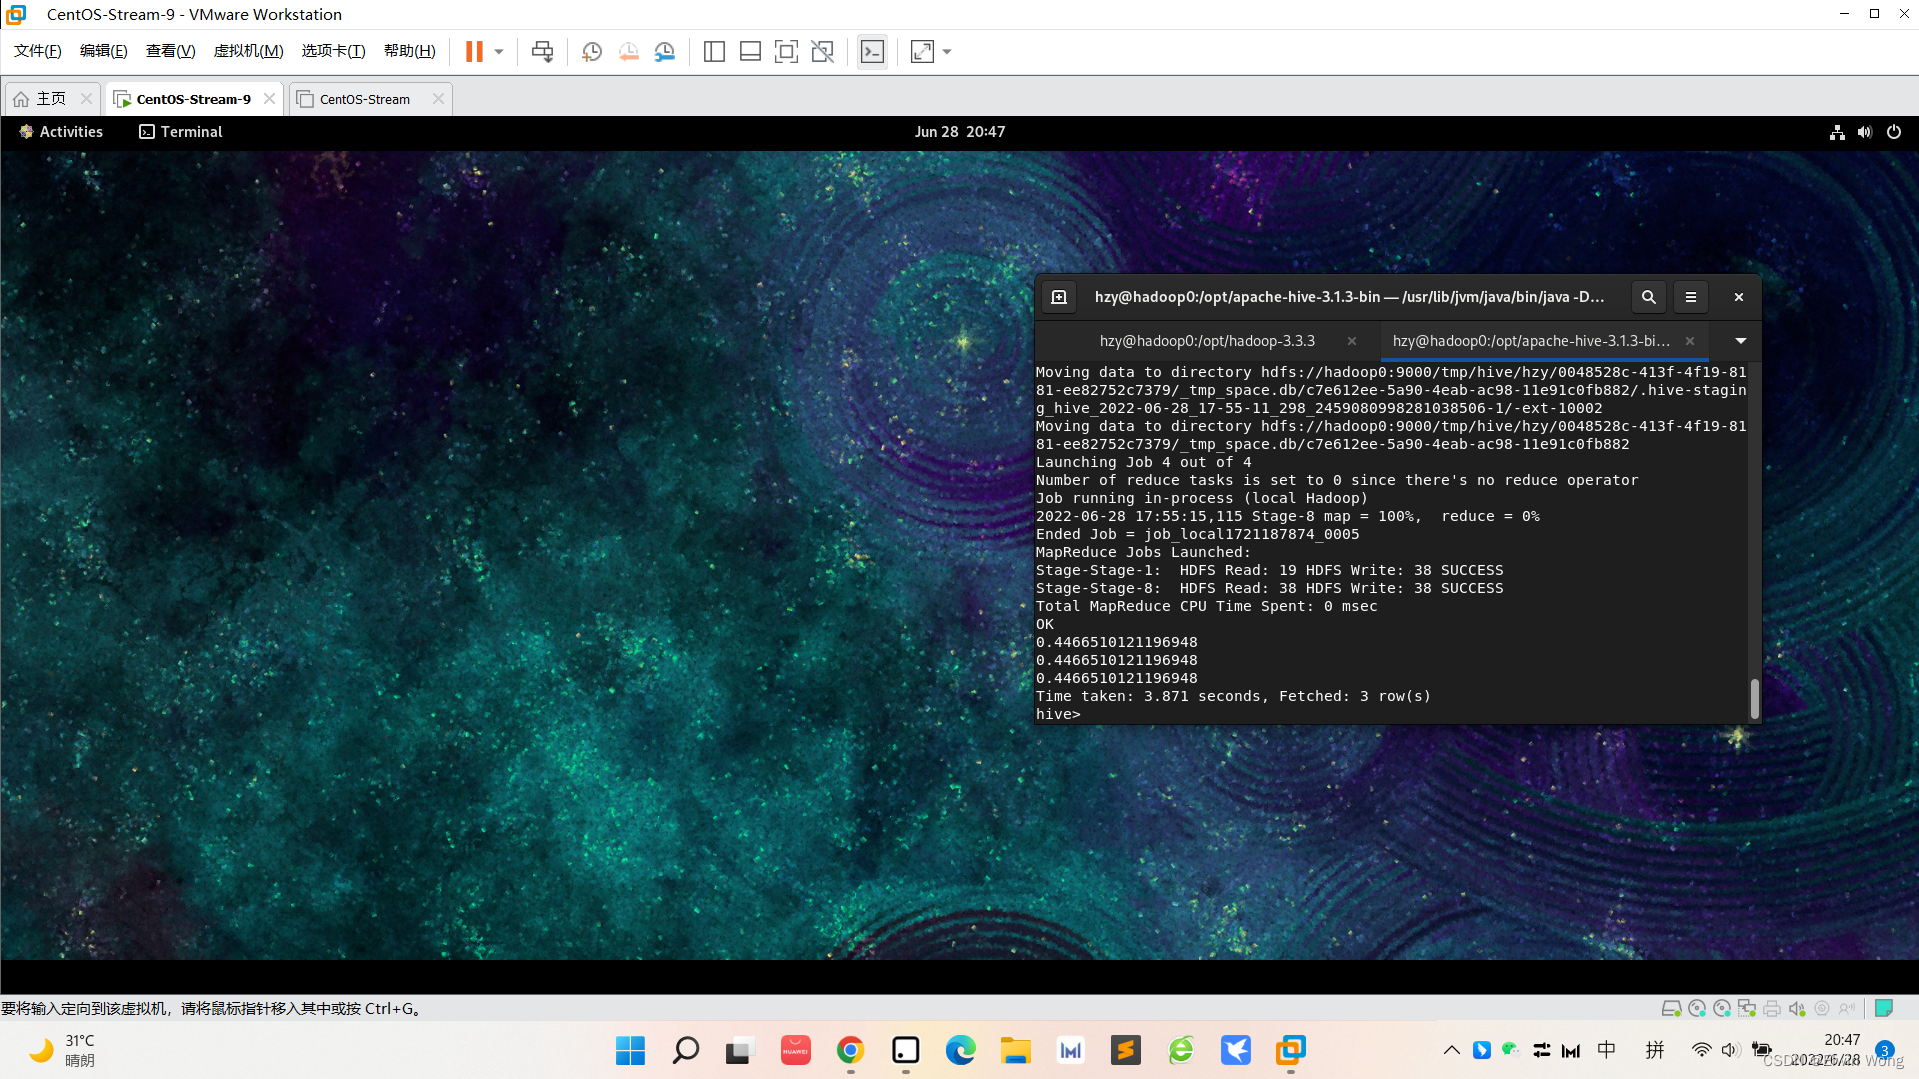
Task: Open the VMware message log note icon
Action: click(1884, 1008)
